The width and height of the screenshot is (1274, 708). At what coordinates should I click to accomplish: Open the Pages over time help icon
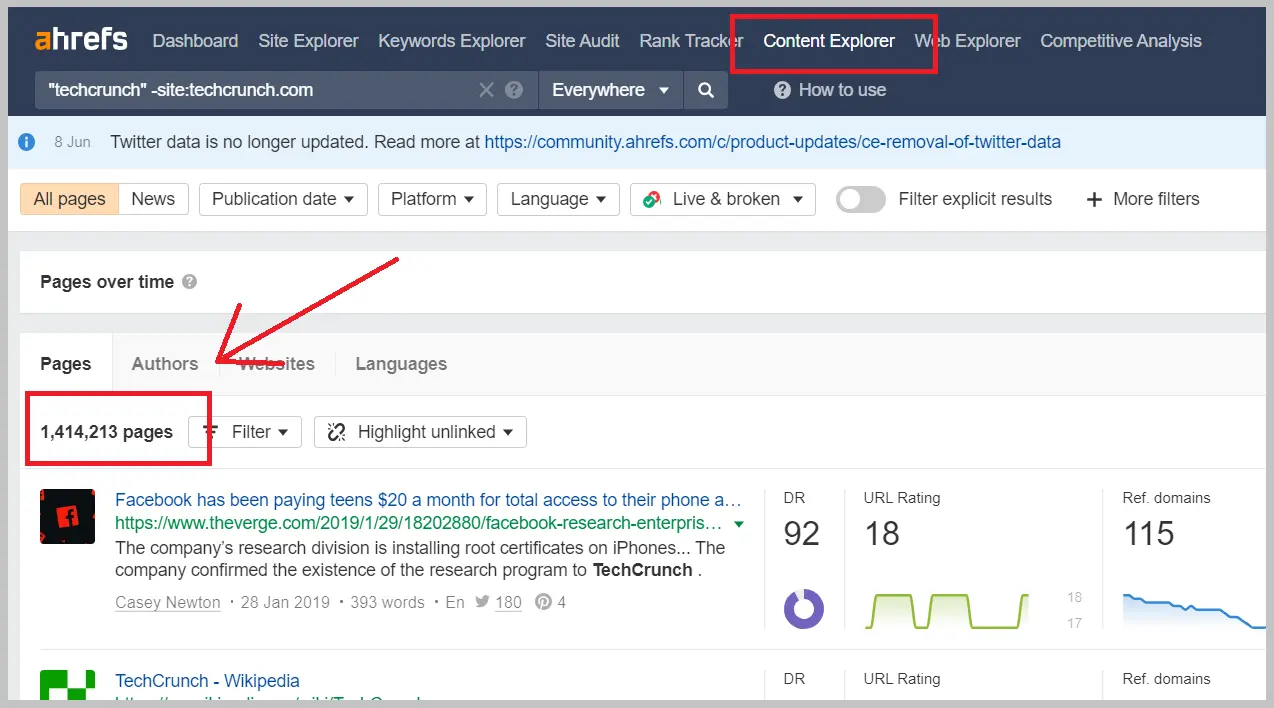pyautogui.click(x=189, y=282)
